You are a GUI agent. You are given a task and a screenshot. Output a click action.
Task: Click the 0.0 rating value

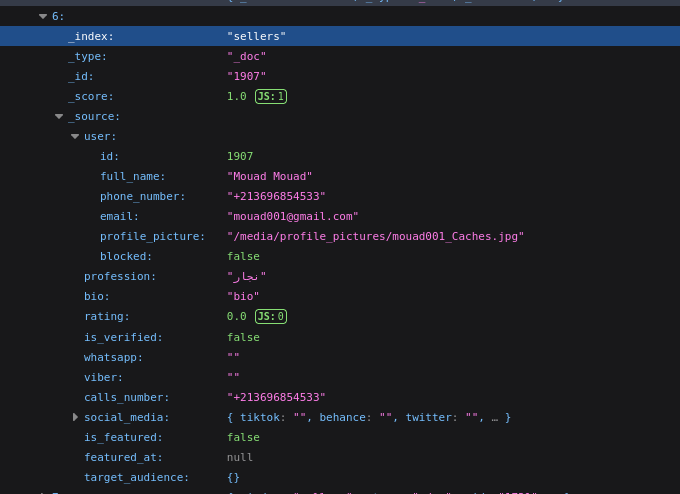pos(237,316)
